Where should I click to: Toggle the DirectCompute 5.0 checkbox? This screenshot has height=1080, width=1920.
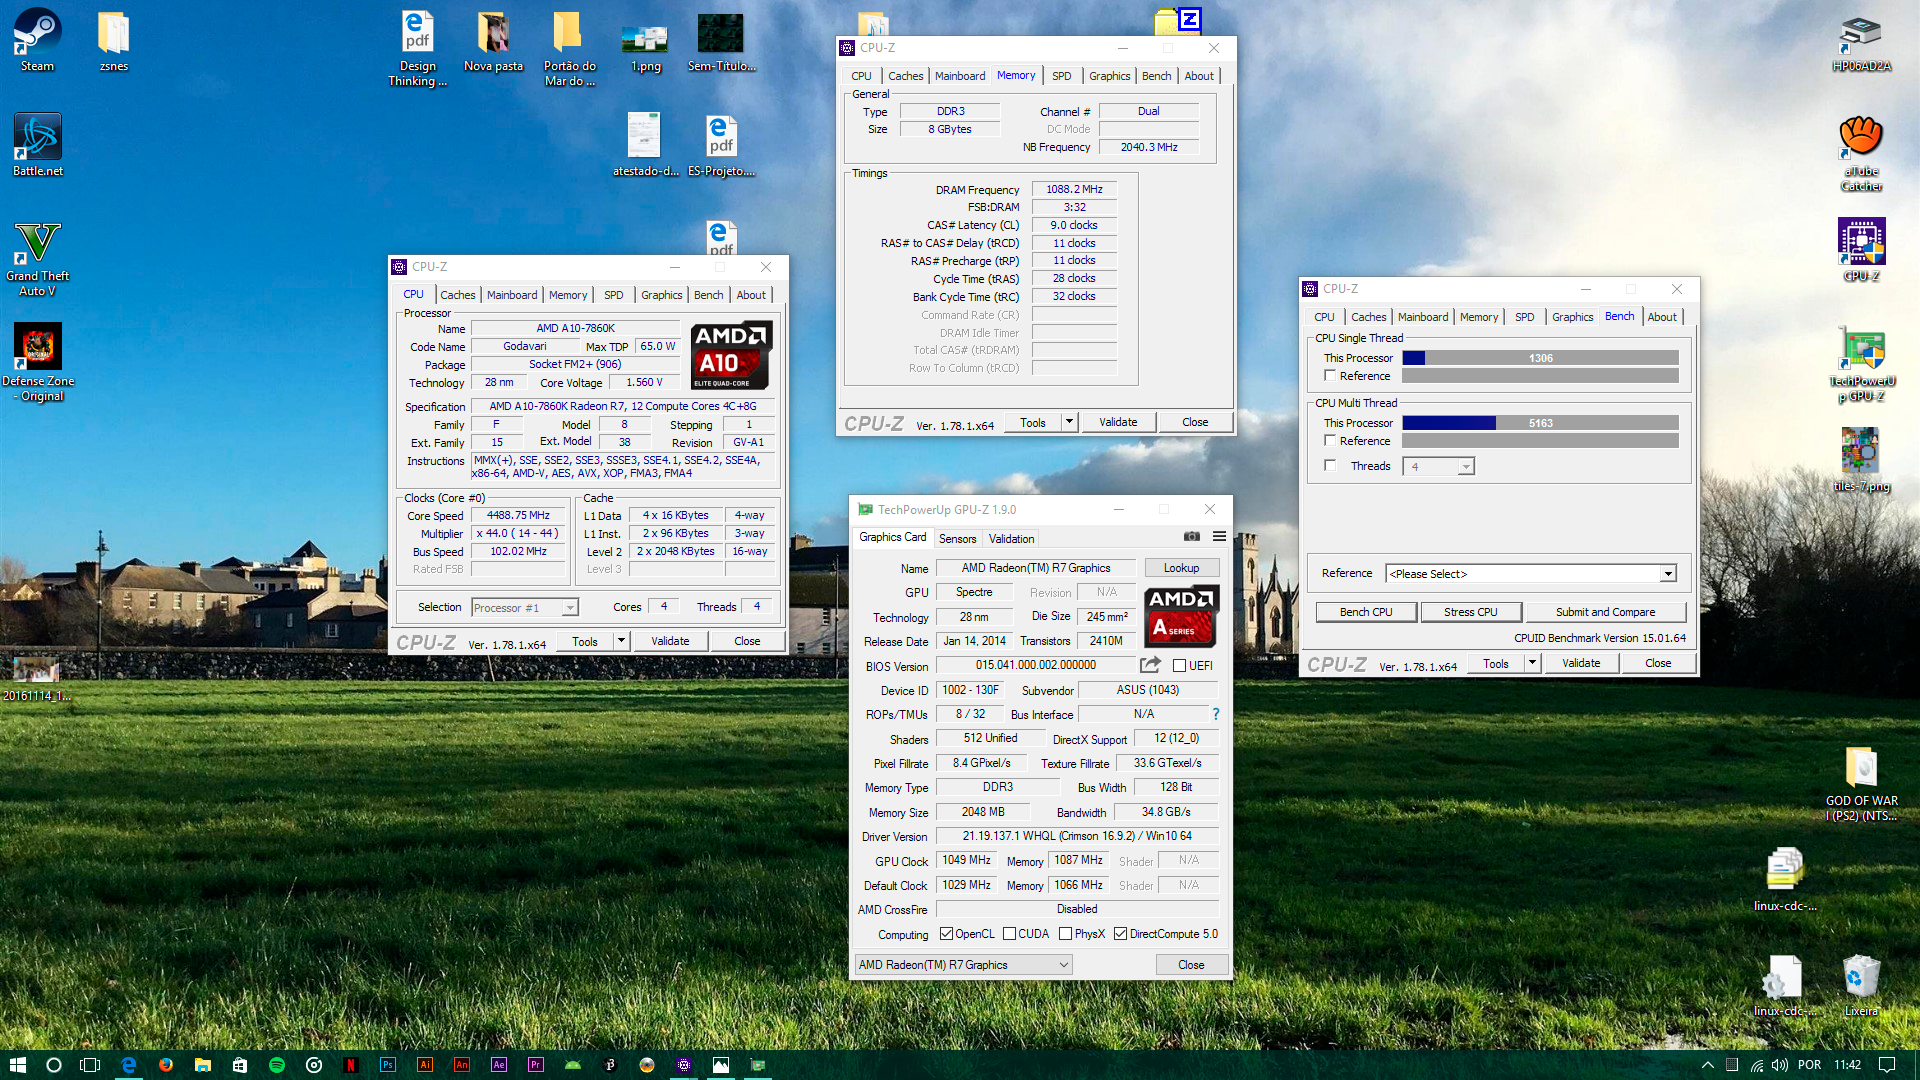(x=1120, y=934)
